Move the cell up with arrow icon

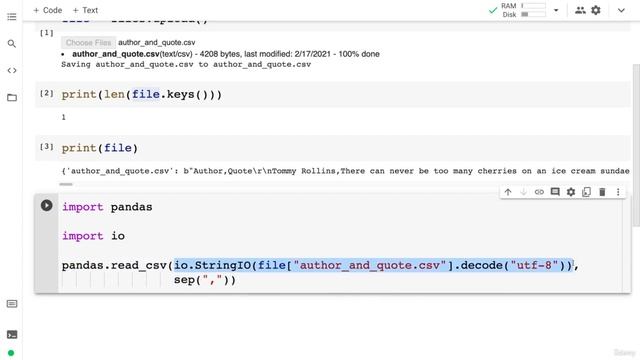point(508,192)
